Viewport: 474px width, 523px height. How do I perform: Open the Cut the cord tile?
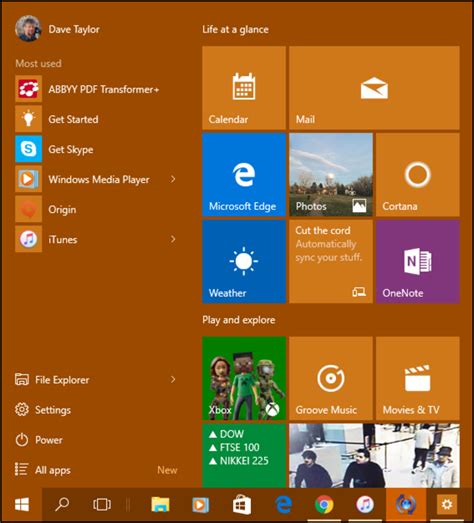(331, 262)
